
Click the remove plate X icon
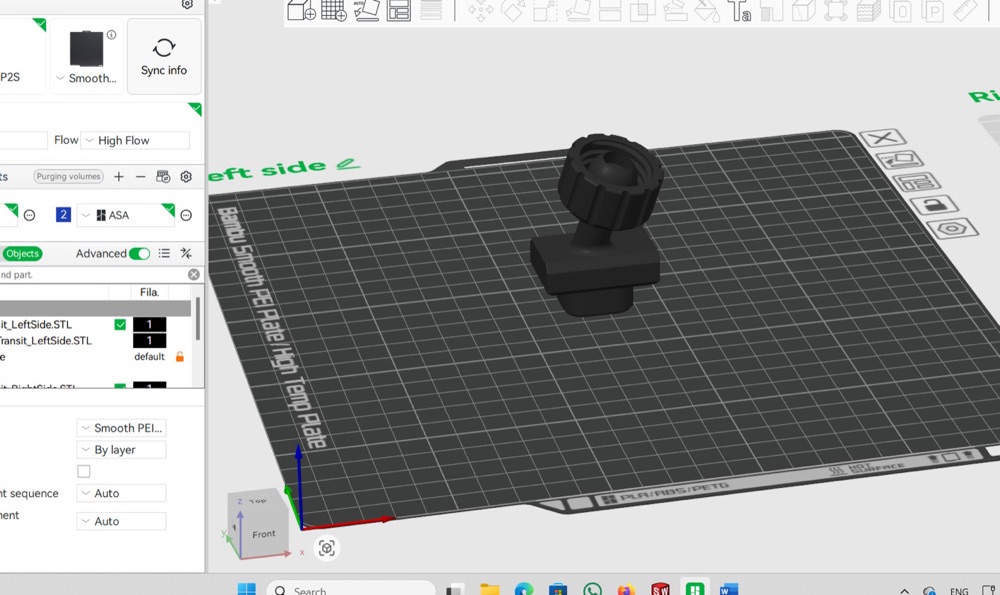point(883,137)
